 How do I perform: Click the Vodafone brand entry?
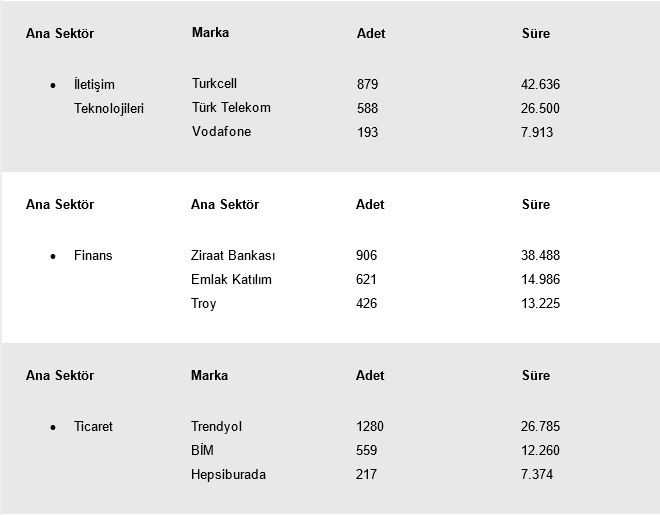pos(221,131)
